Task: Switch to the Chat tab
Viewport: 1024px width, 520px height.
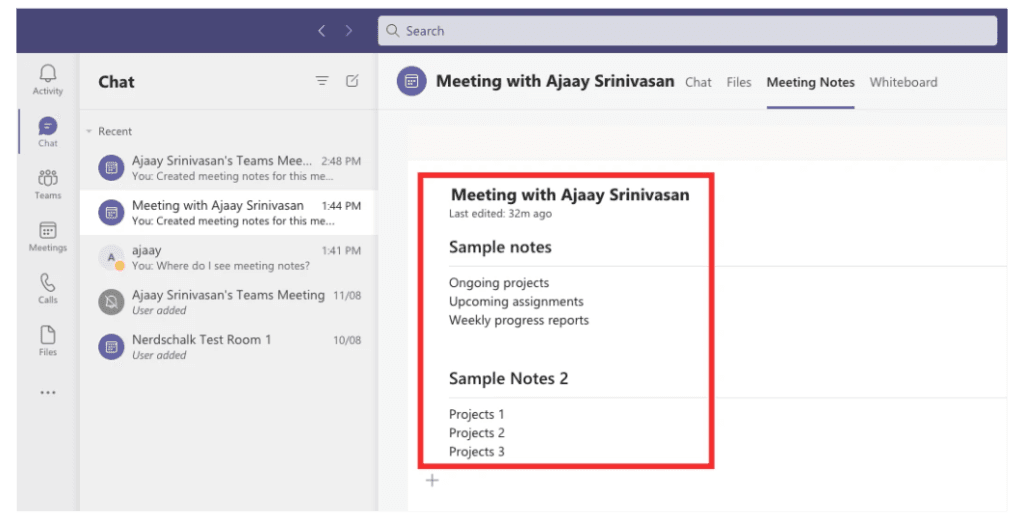Action: [698, 82]
